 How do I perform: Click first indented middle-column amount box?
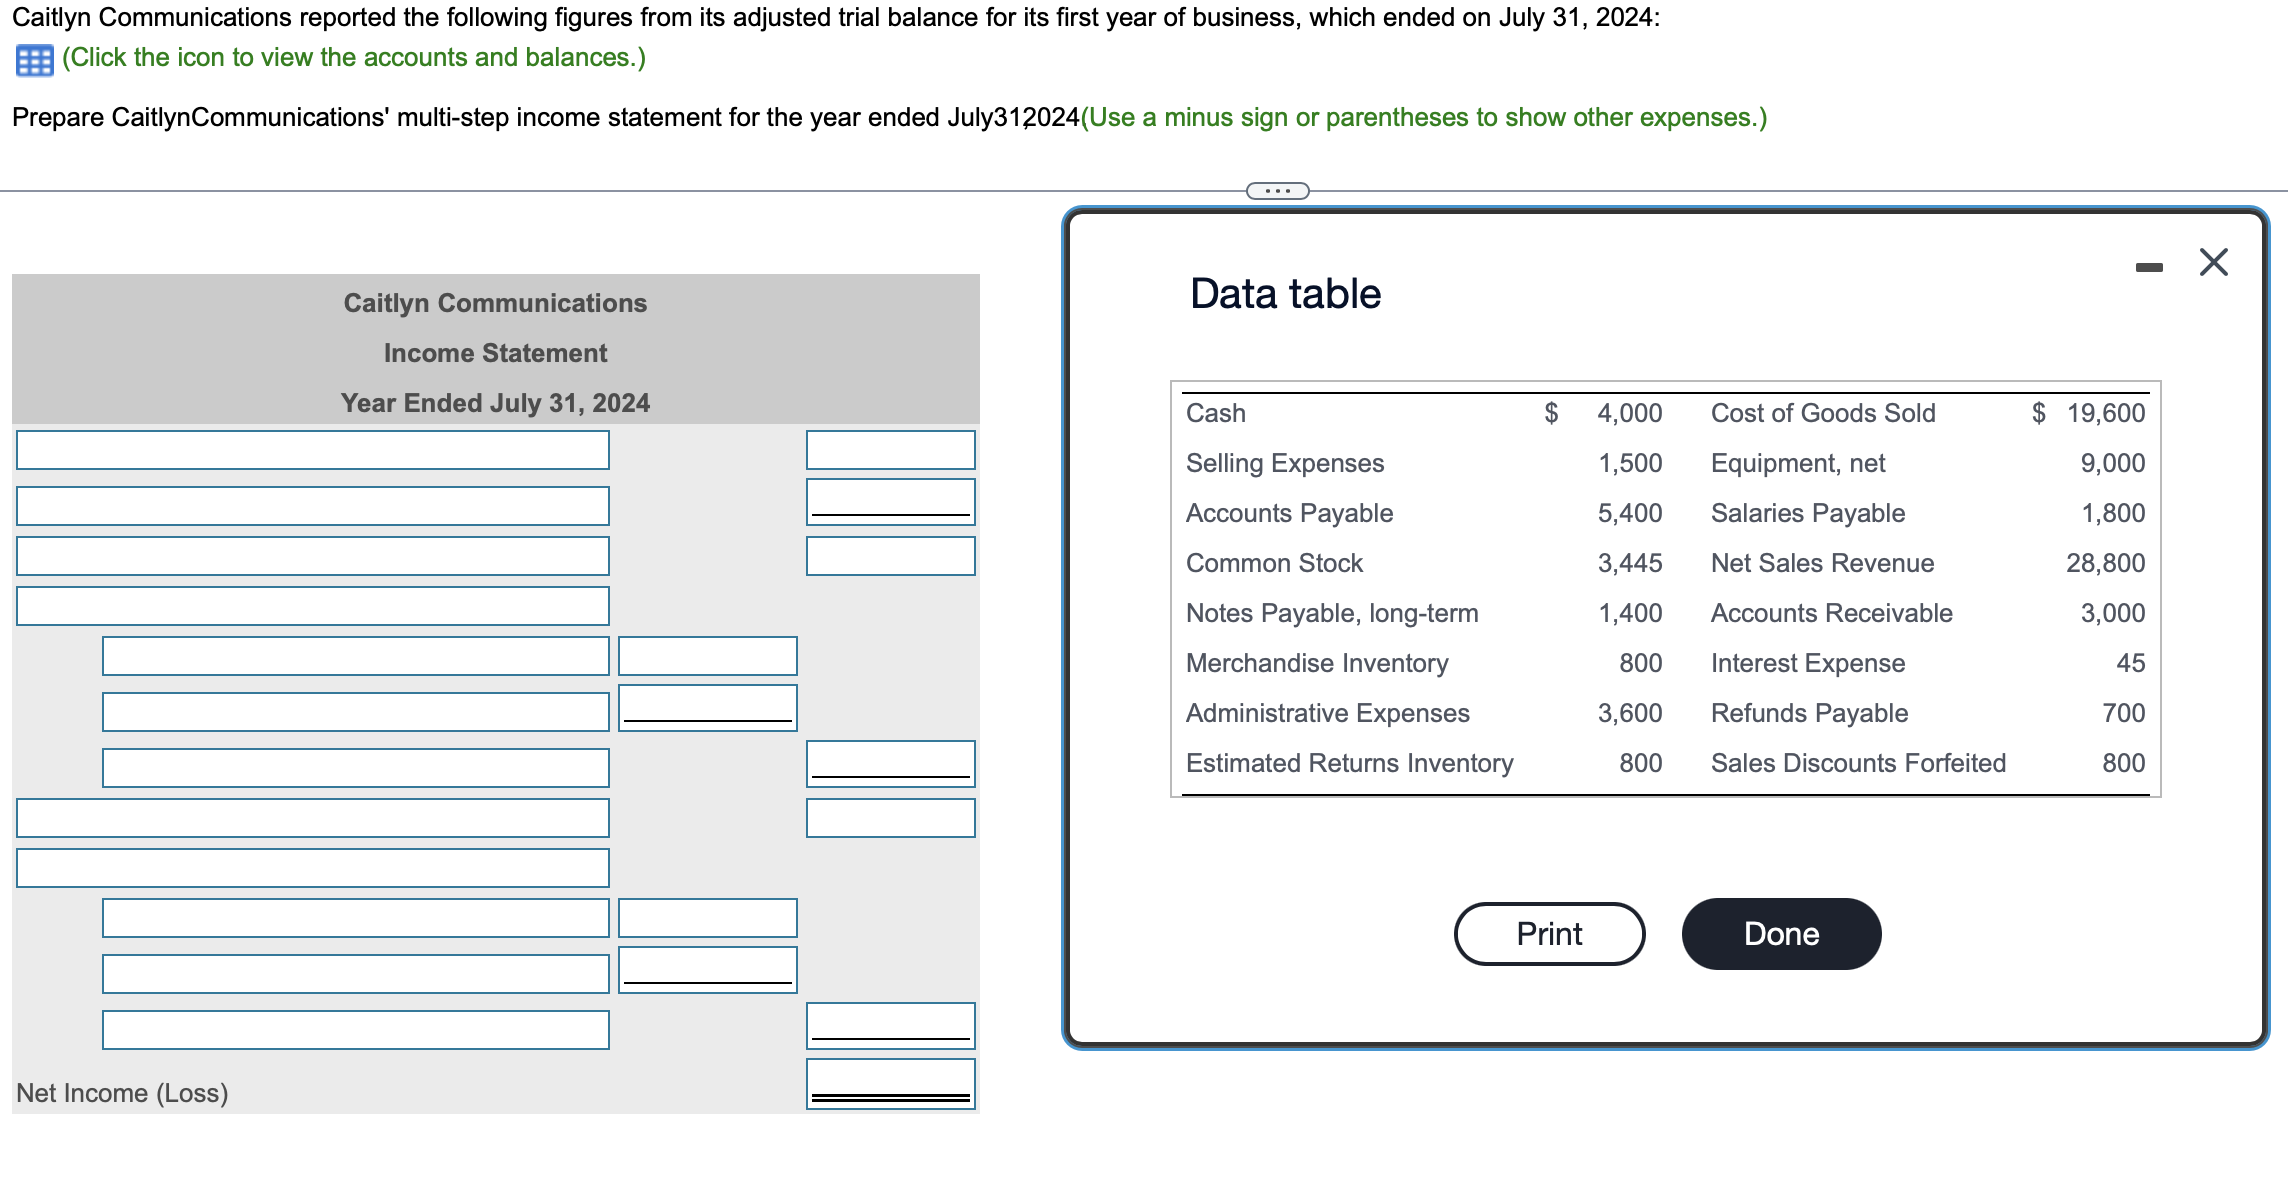pos(707,656)
